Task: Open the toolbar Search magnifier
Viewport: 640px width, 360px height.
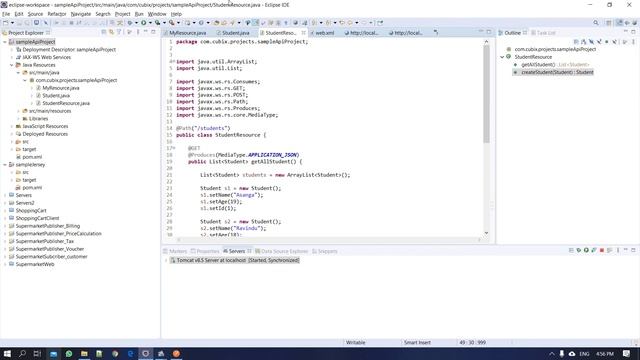Action: click(596, 23)
